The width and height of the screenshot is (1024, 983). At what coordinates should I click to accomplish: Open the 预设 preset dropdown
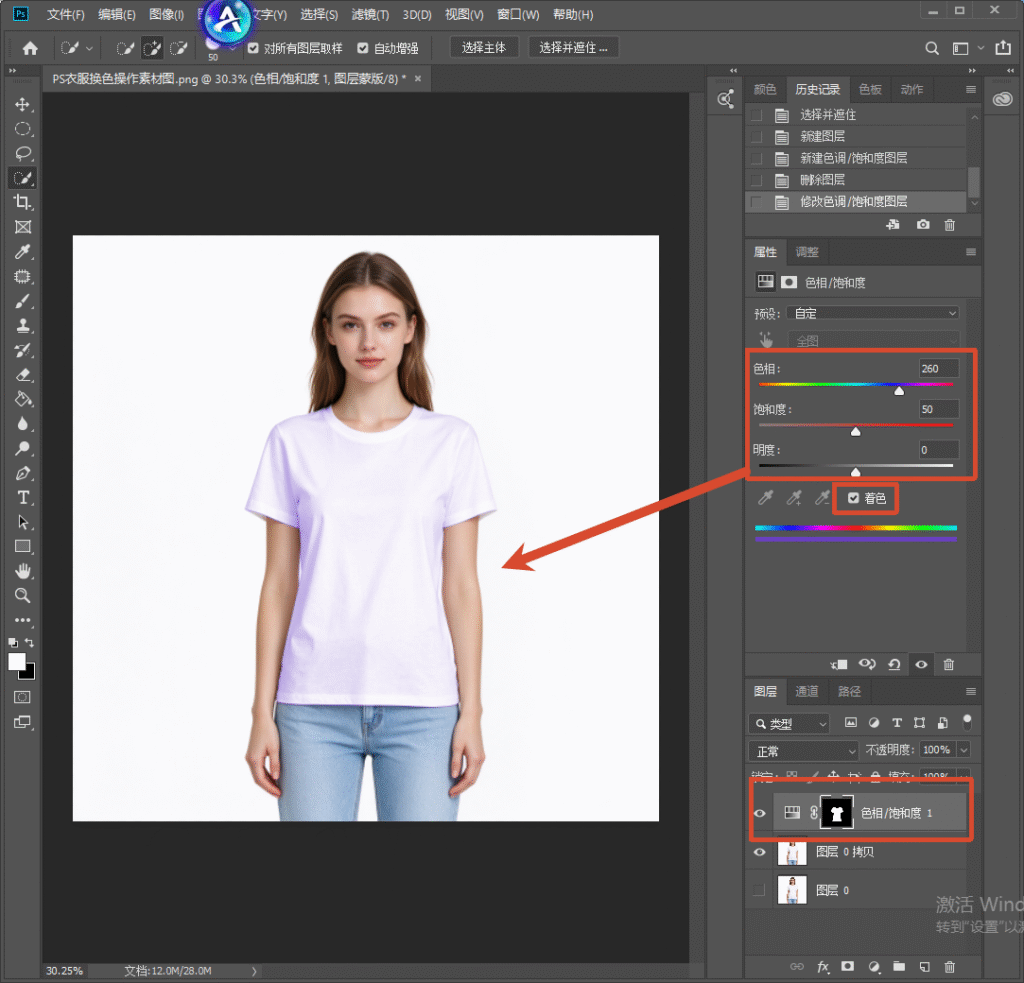872,314
